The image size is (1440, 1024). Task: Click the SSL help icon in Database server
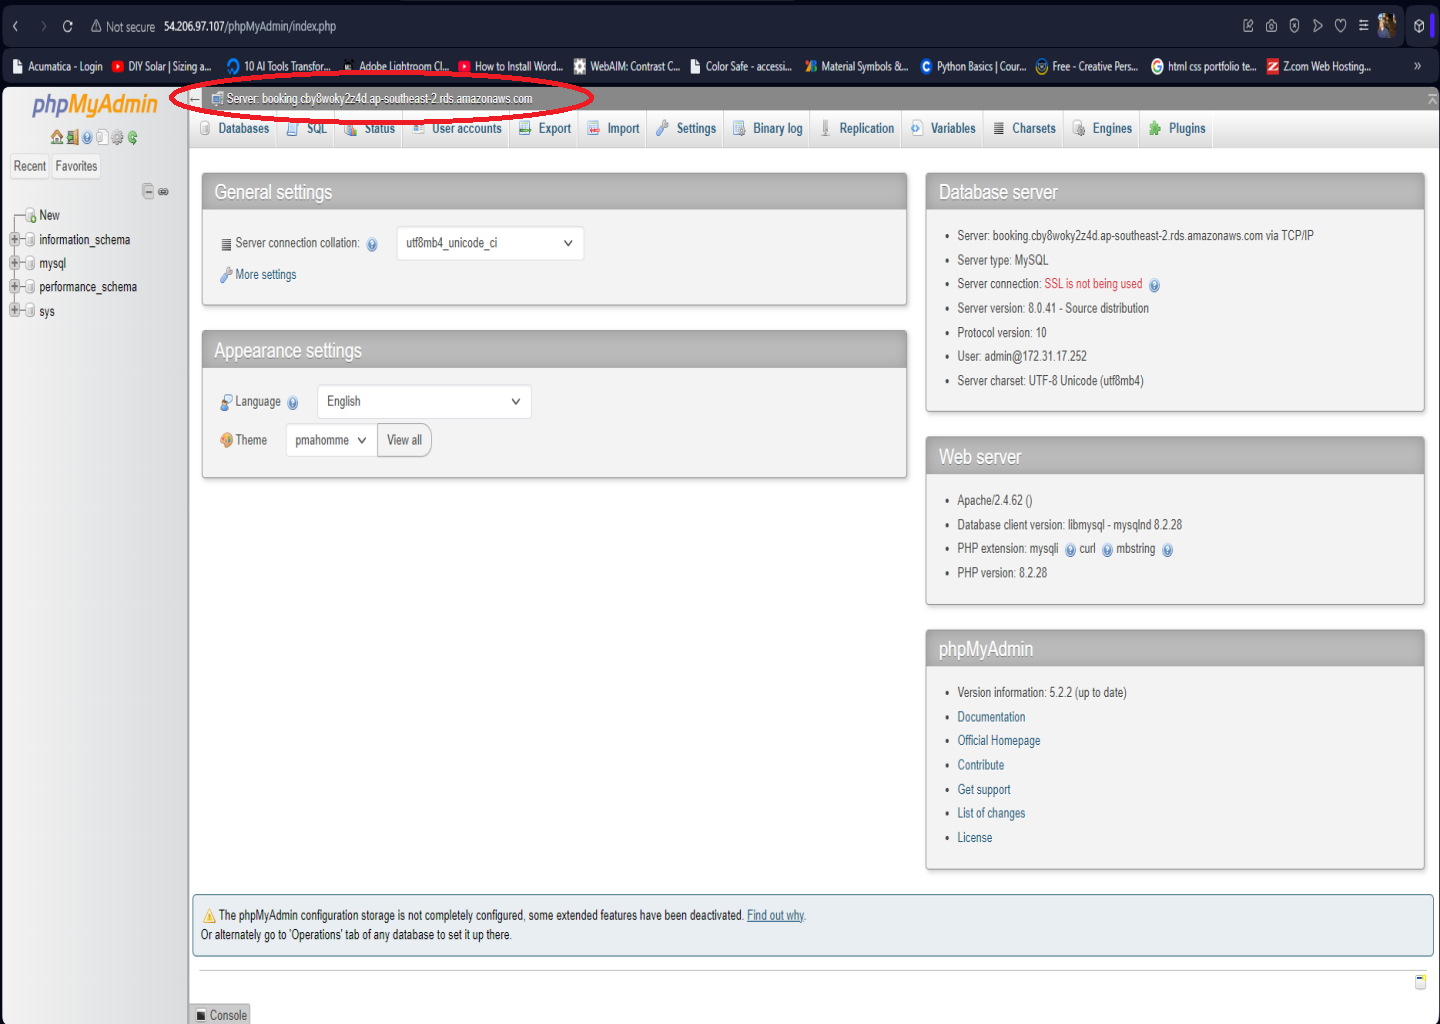click(x=1154, y=285)
